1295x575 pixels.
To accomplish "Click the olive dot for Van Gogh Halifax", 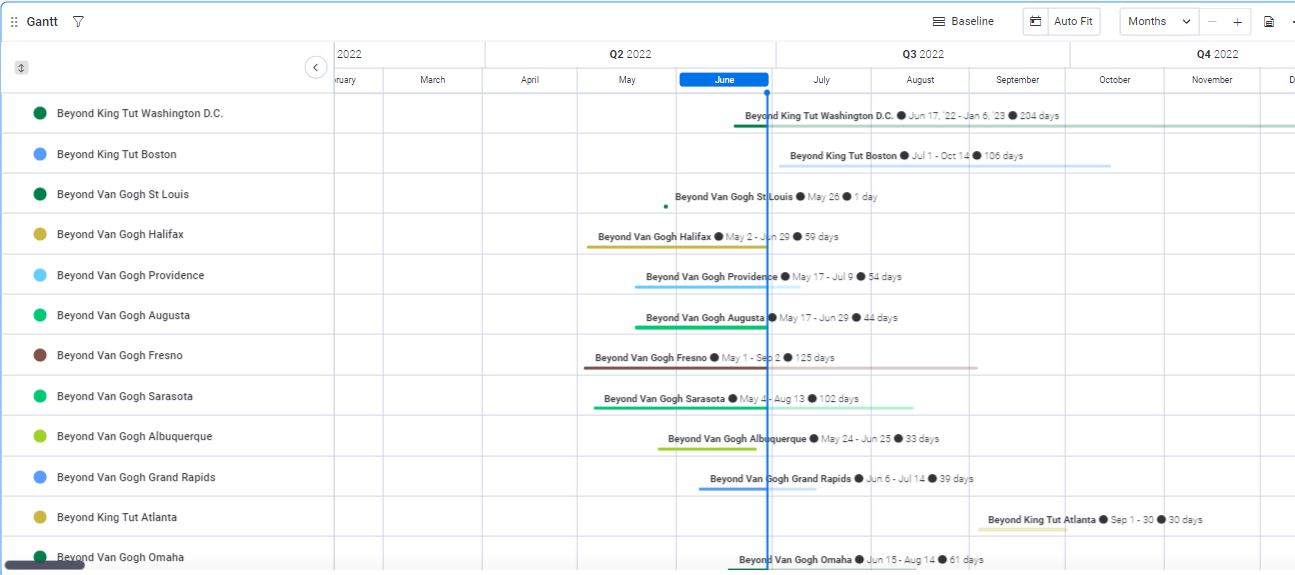I will coord(40,234).
